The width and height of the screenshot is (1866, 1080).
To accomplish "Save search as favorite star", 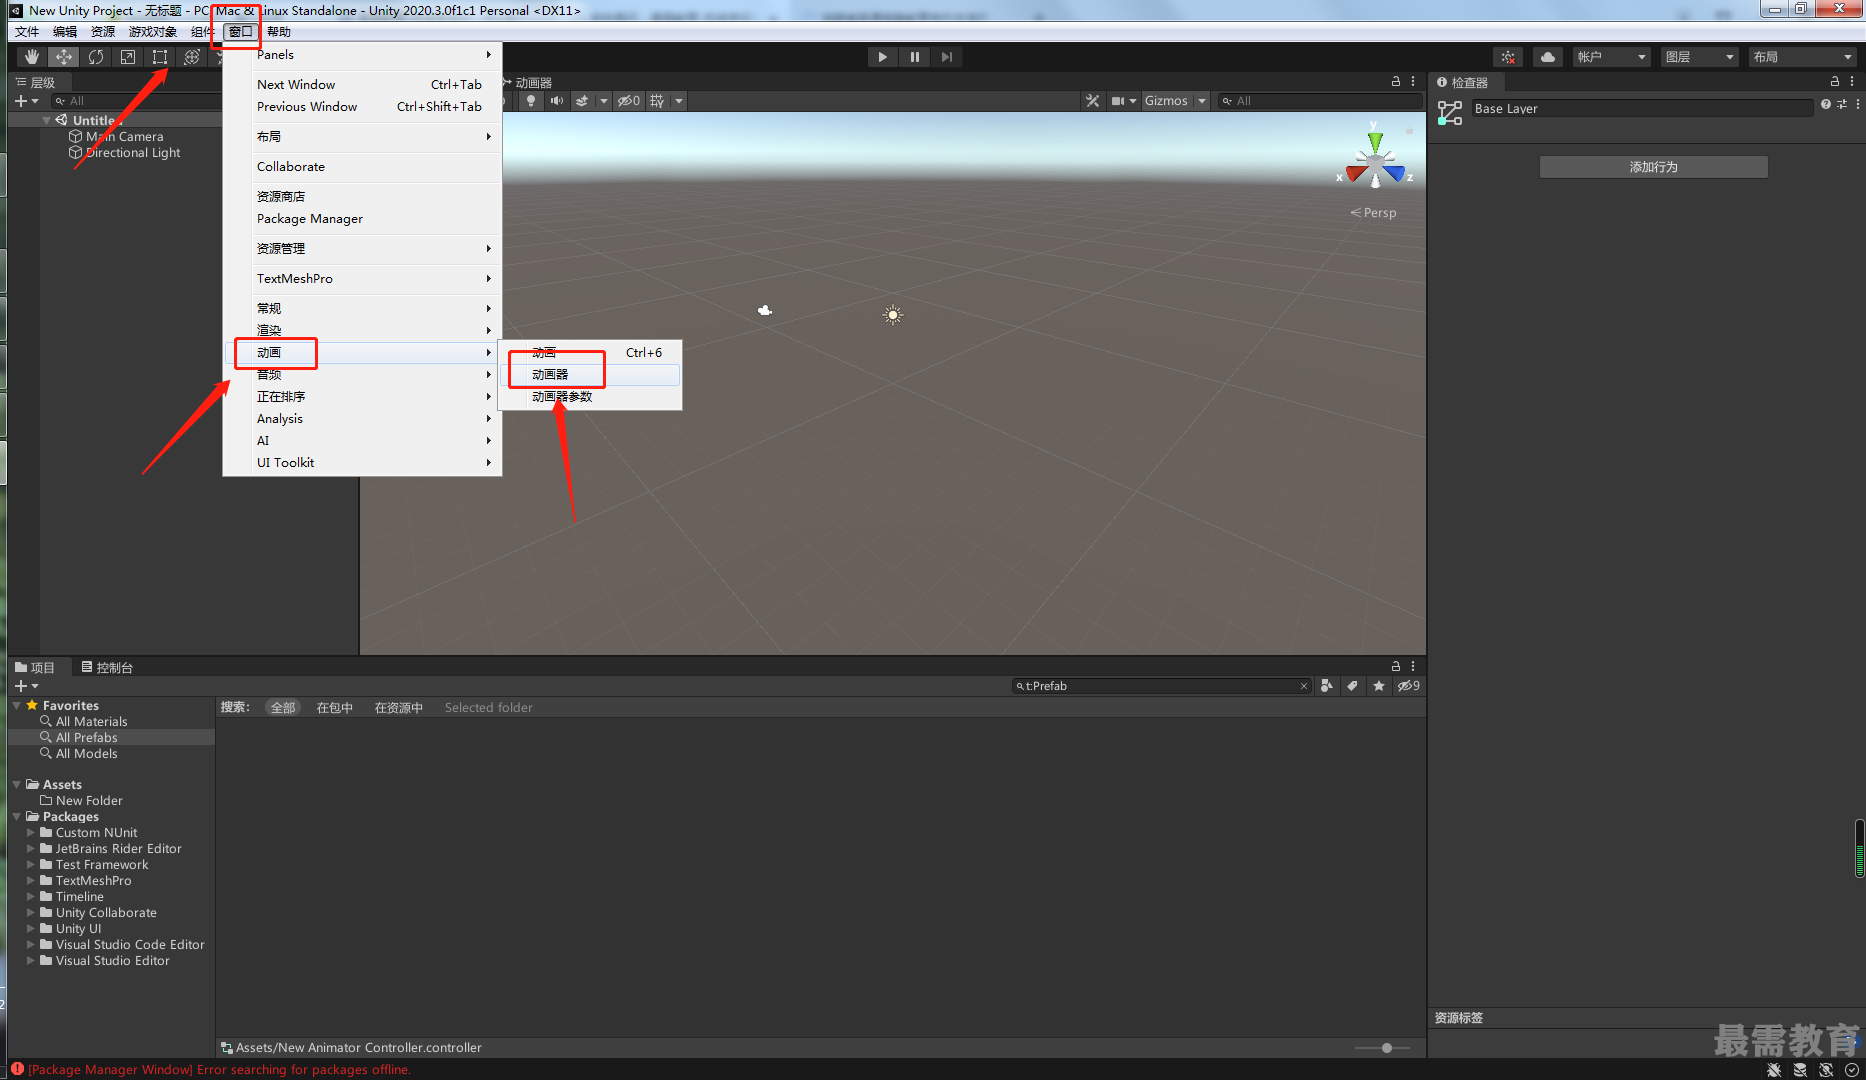I will (1379, 686).
